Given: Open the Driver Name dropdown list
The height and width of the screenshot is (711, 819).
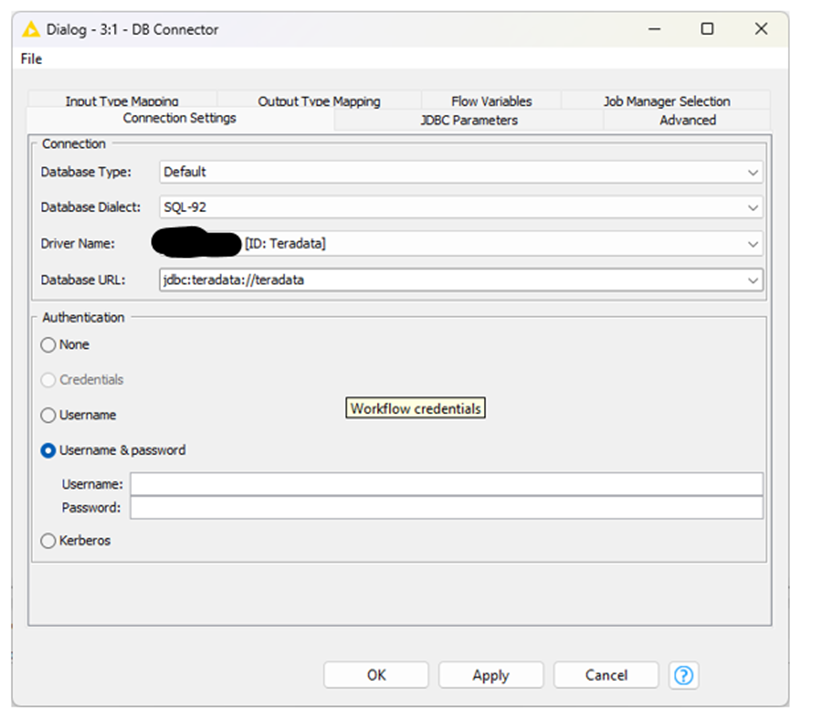Looking at the screenshot, I should coord(752,244).
